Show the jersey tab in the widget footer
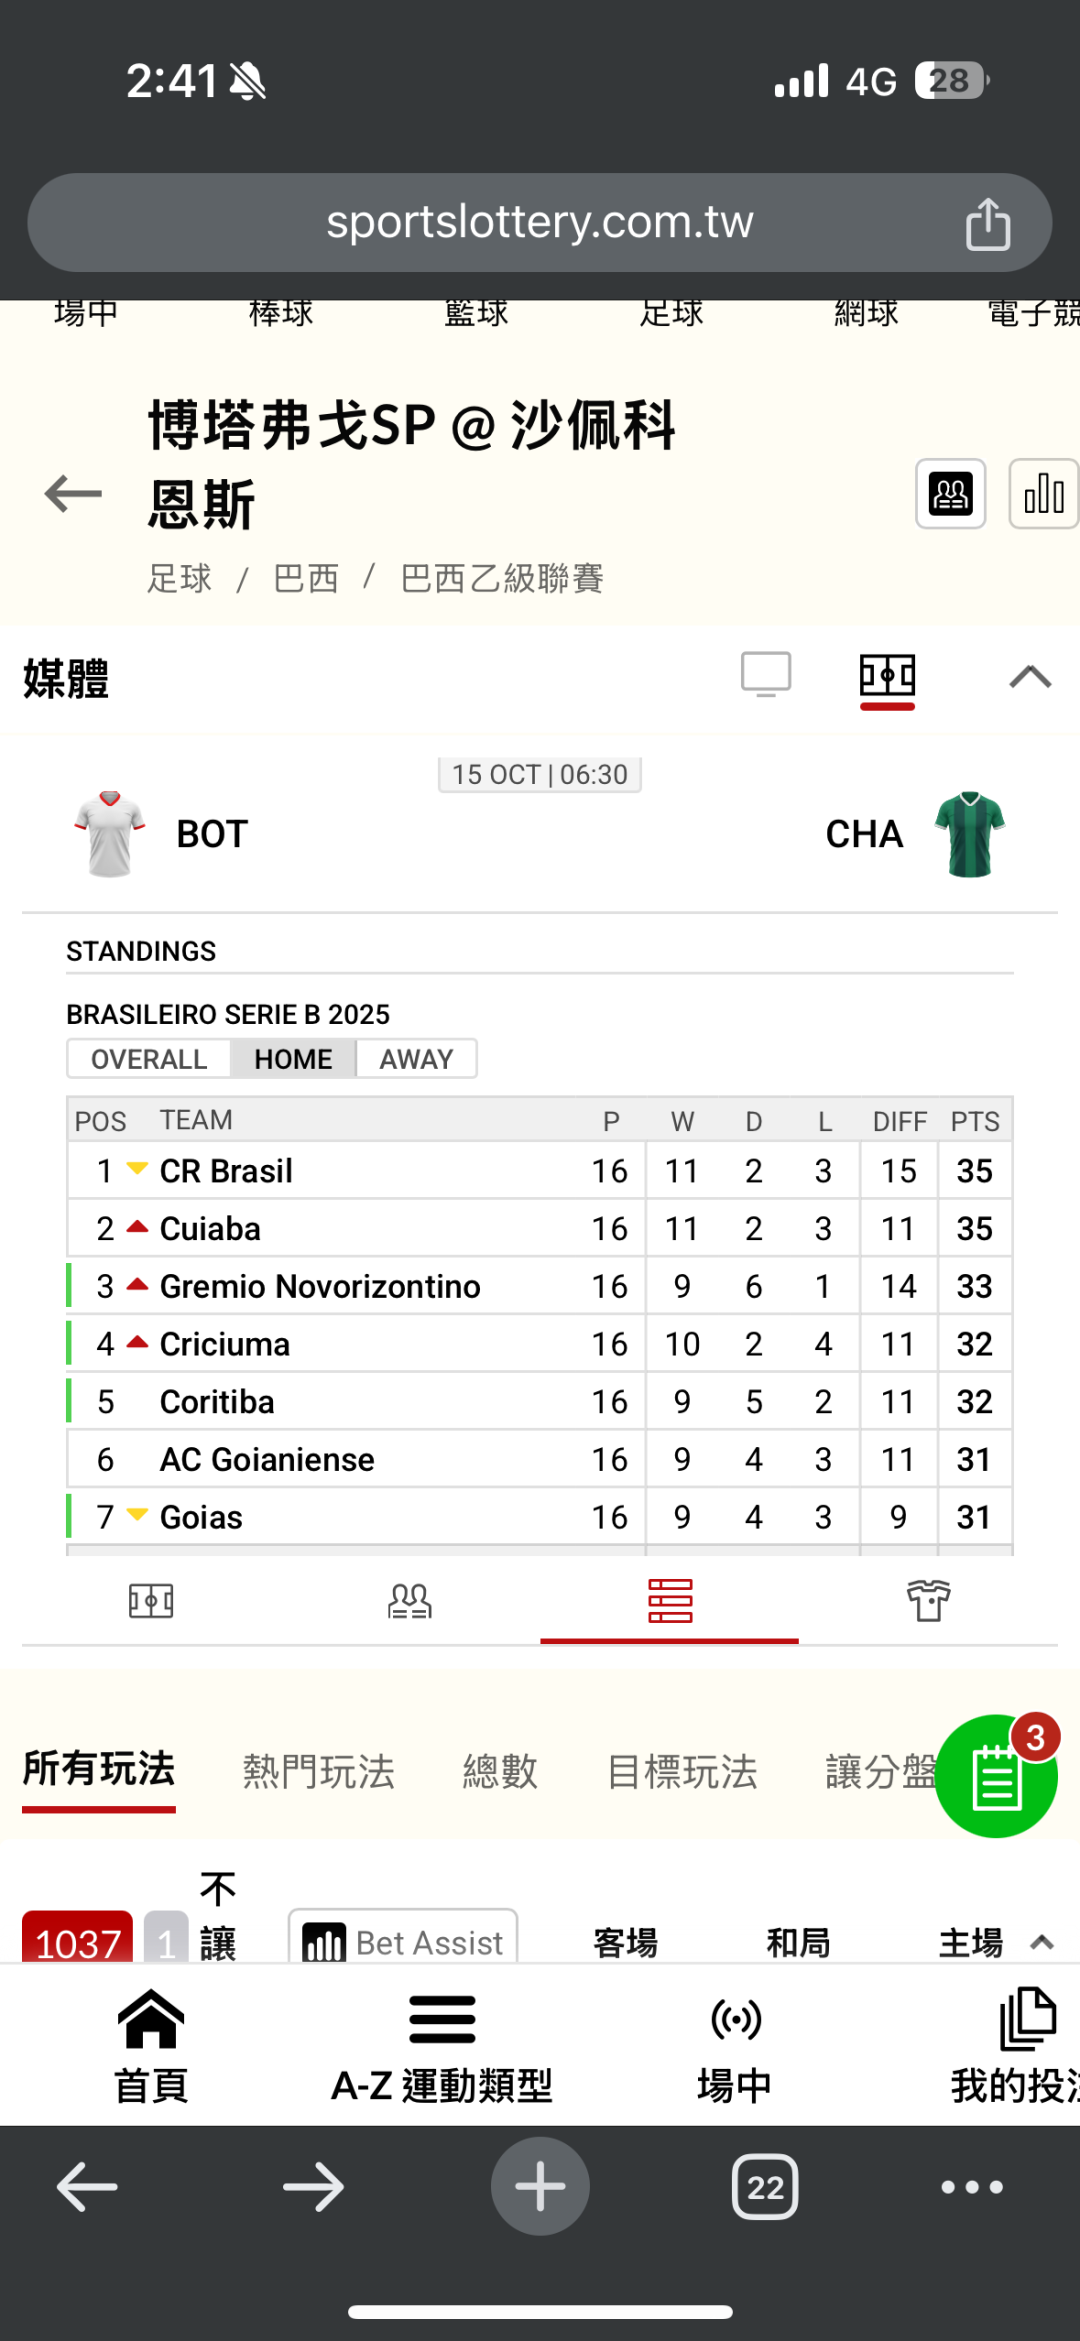 [928, 1601]
